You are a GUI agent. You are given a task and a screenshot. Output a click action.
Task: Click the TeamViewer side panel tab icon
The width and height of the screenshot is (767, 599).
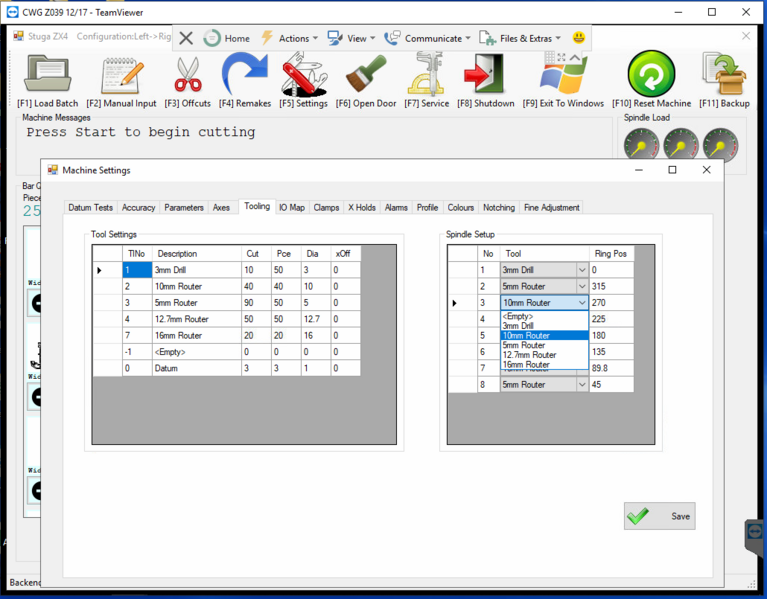[755, 532]
